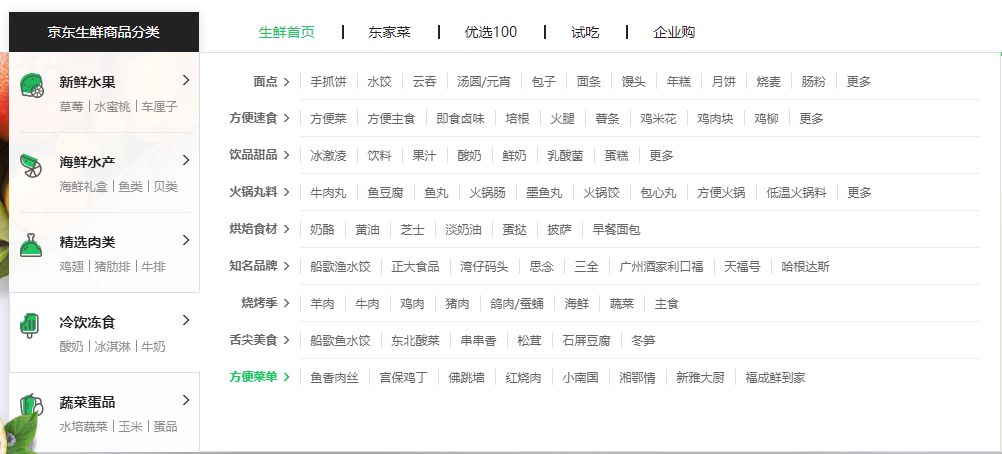
Task: Click 冰淇淋 under 冷饮冻食
Action: click(112, 347)
